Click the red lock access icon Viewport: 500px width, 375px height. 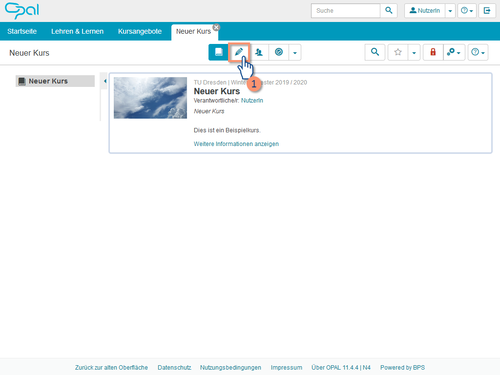point(433,52)
